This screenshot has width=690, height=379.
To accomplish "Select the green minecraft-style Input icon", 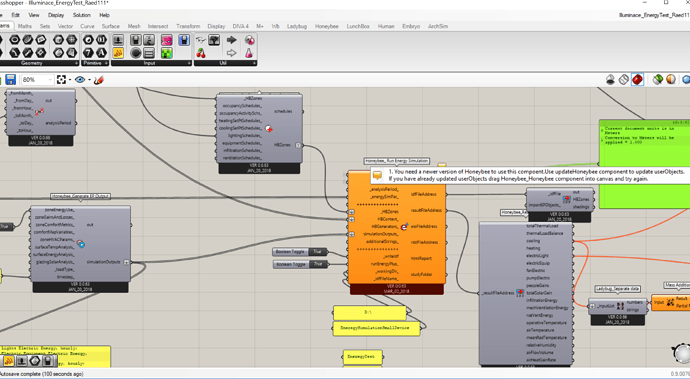I will point(166,54).
